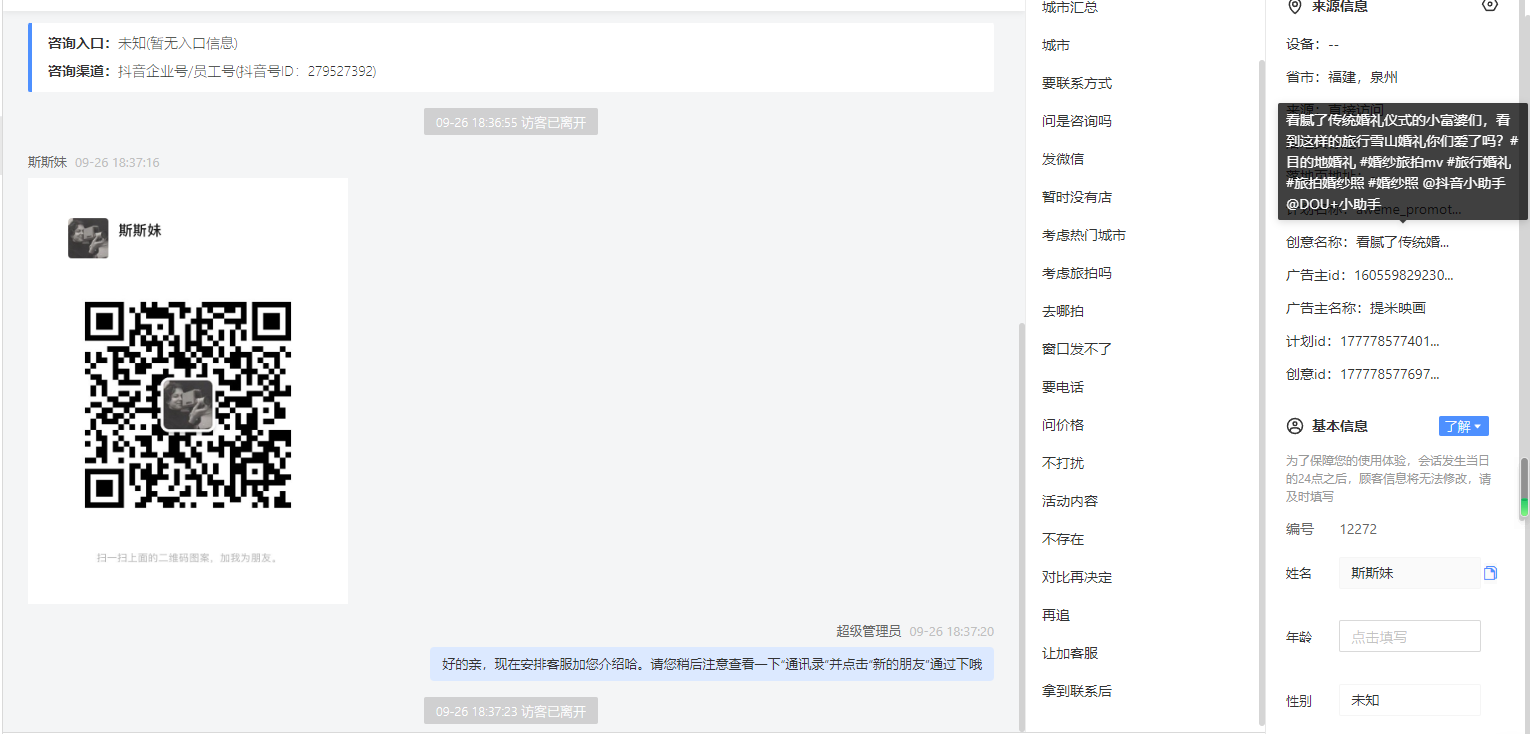Click the 18:36:55 访客已离开 notice
Viewport: 1530px width, 734px height.
pos(511,122)
